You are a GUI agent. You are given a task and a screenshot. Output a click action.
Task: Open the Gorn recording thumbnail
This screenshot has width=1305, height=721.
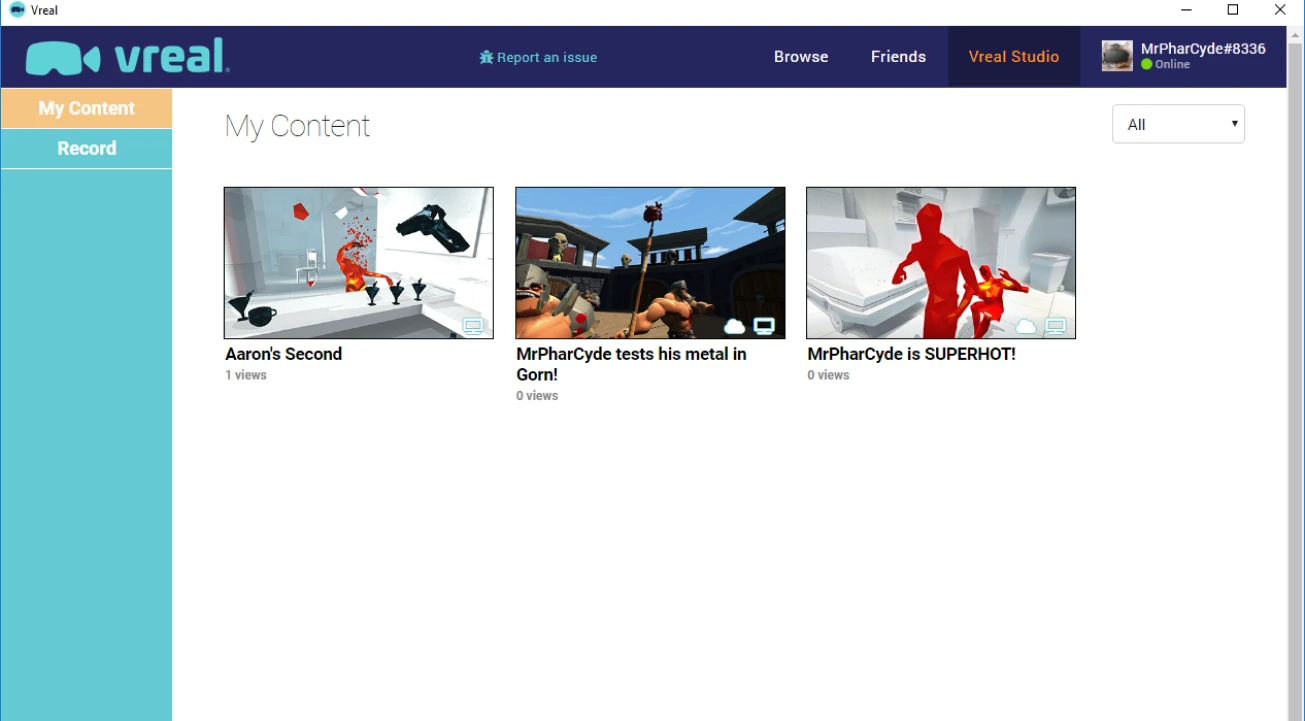[x=650, y=263]
